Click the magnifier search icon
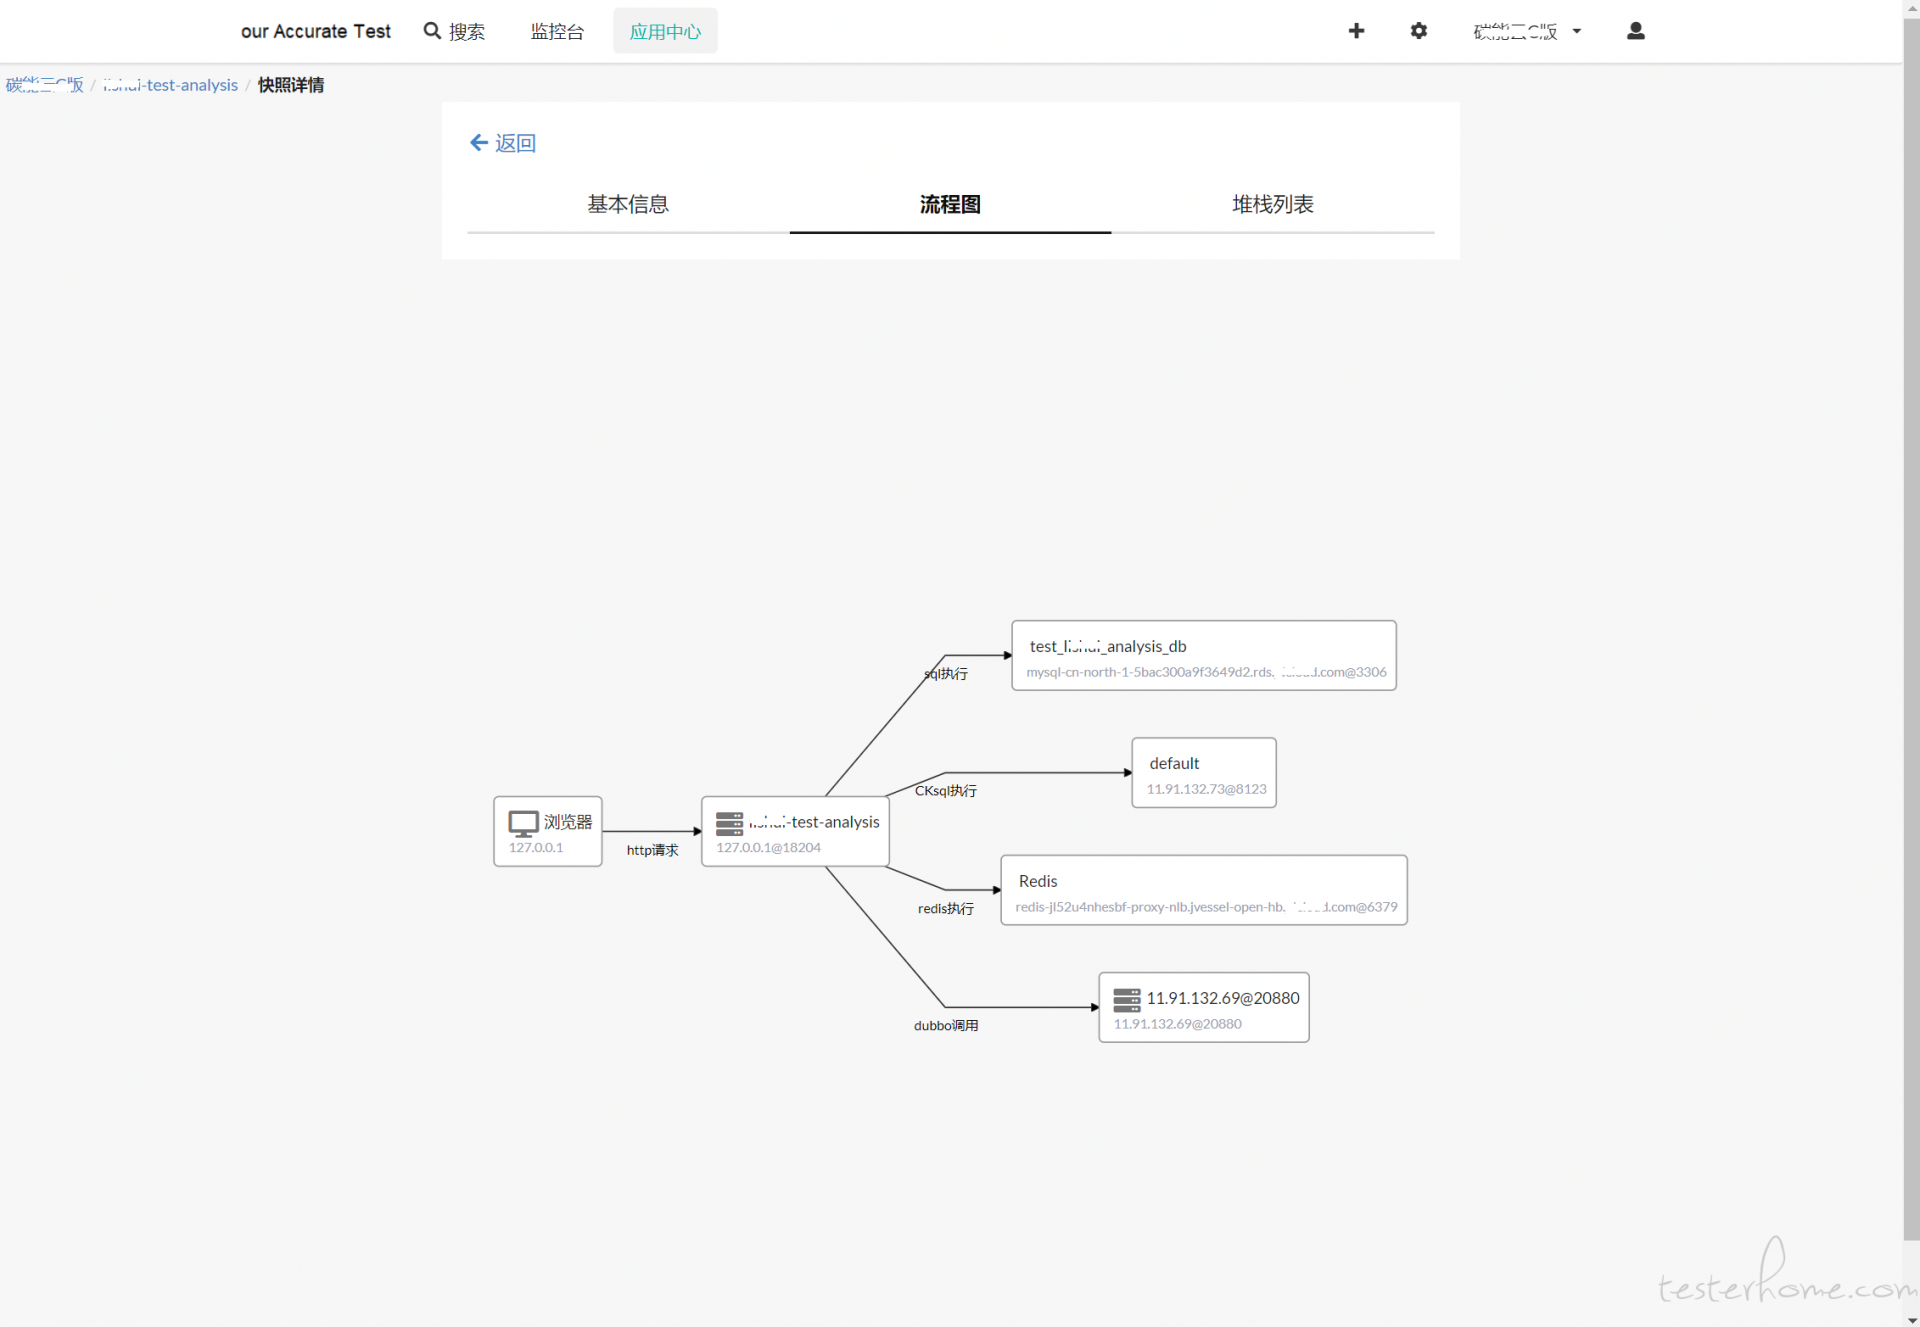 click(432, 31)
